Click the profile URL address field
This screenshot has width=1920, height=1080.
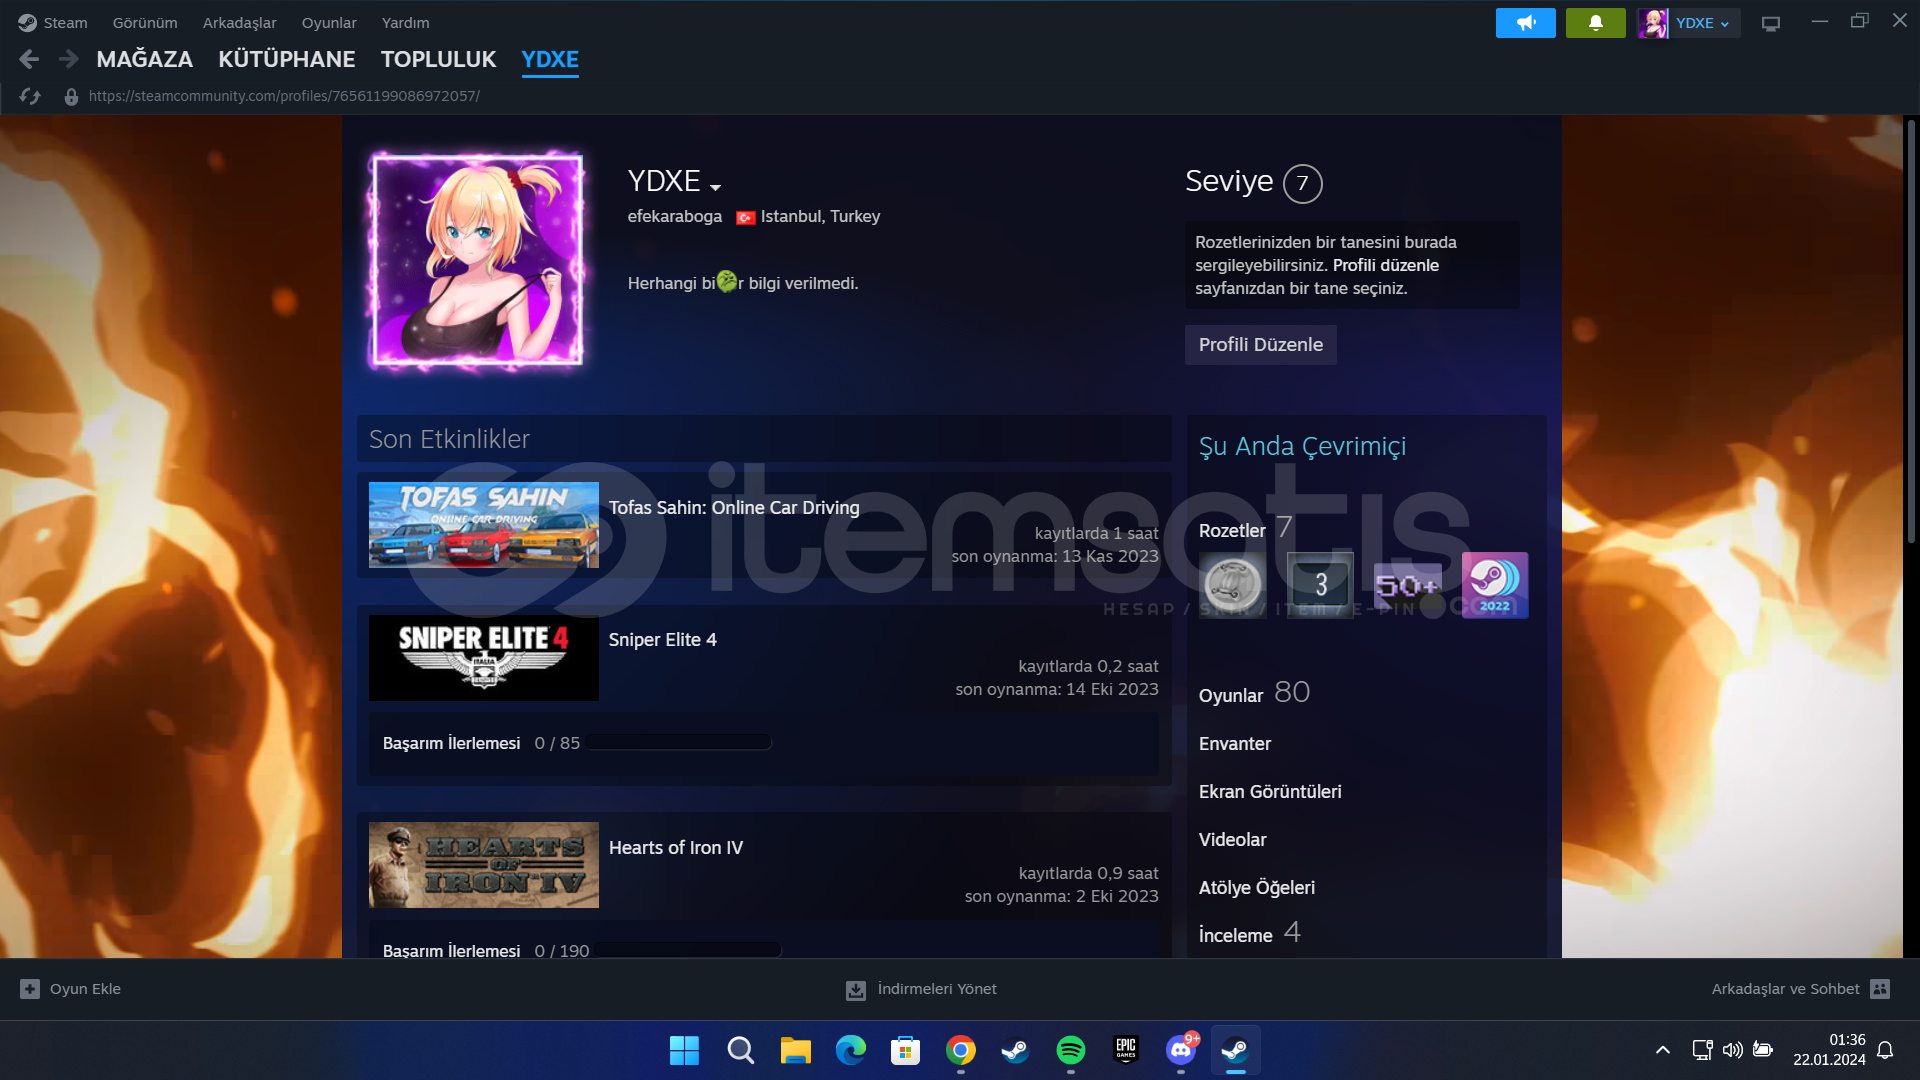point(284,96)
